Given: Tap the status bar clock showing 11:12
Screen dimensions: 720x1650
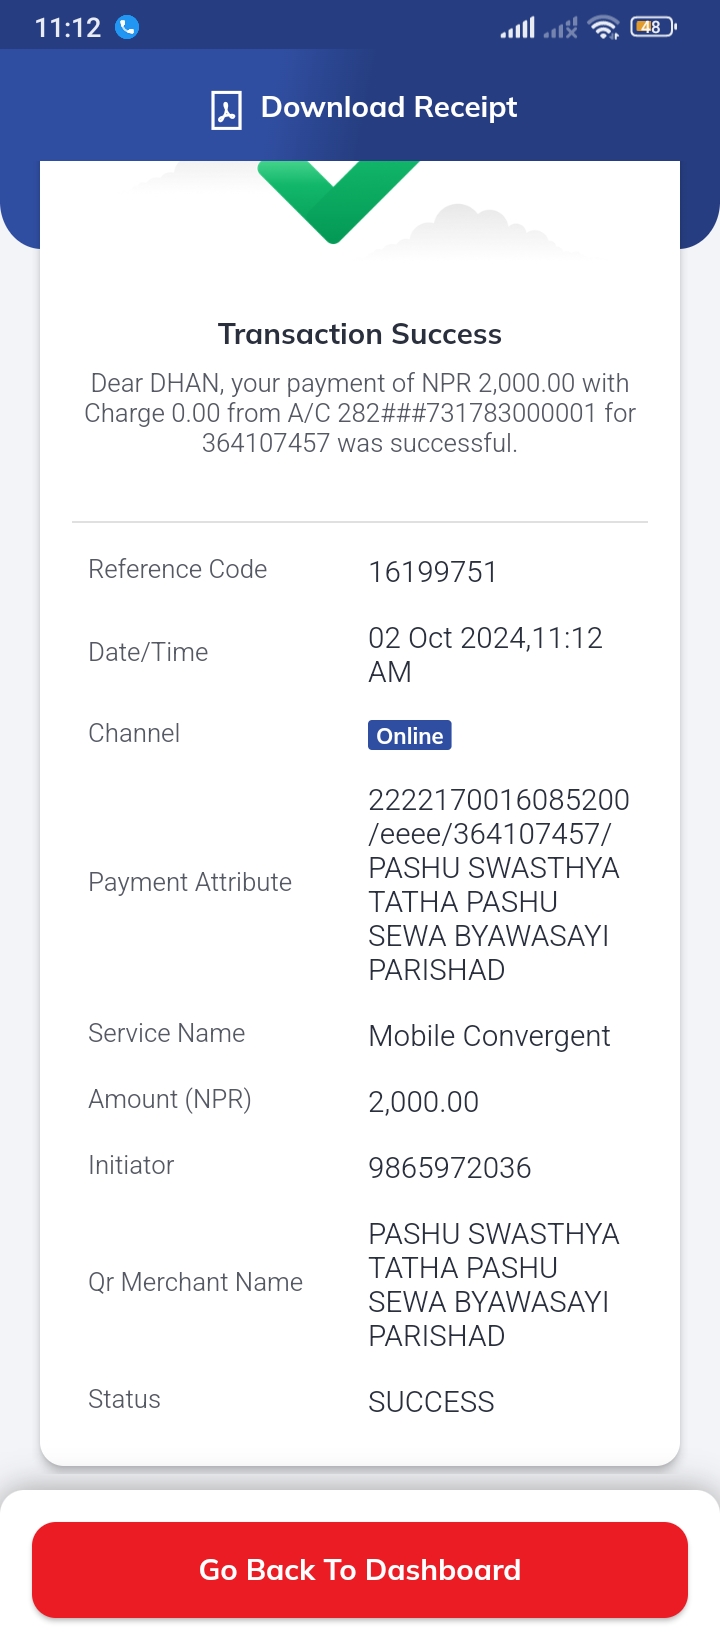Looking at the screenshot, I should (x=68, y=27).
